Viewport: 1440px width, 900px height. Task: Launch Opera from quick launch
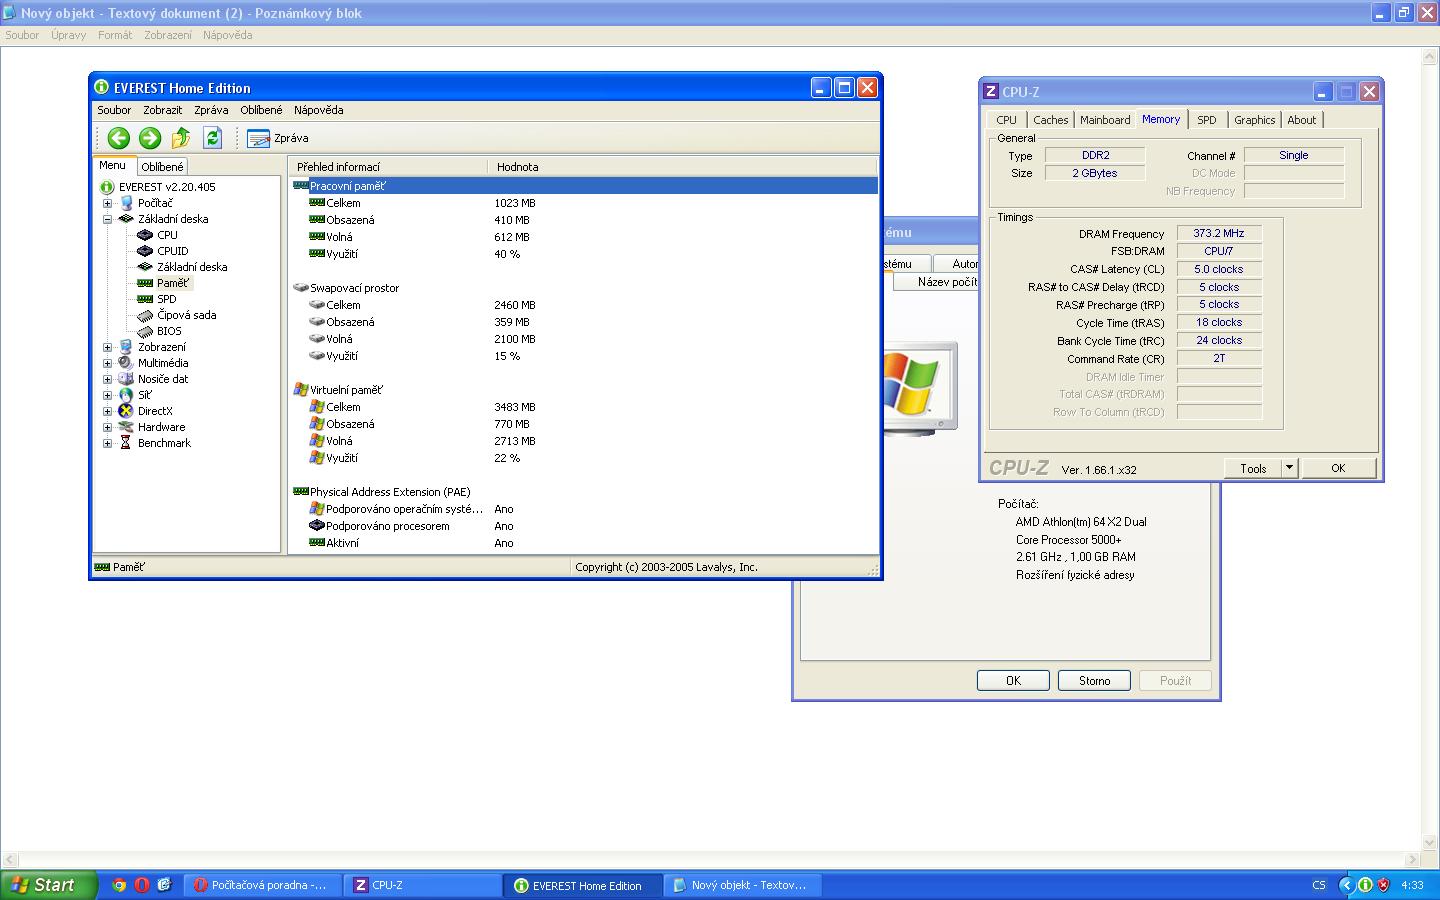click(x=142, y=885)
